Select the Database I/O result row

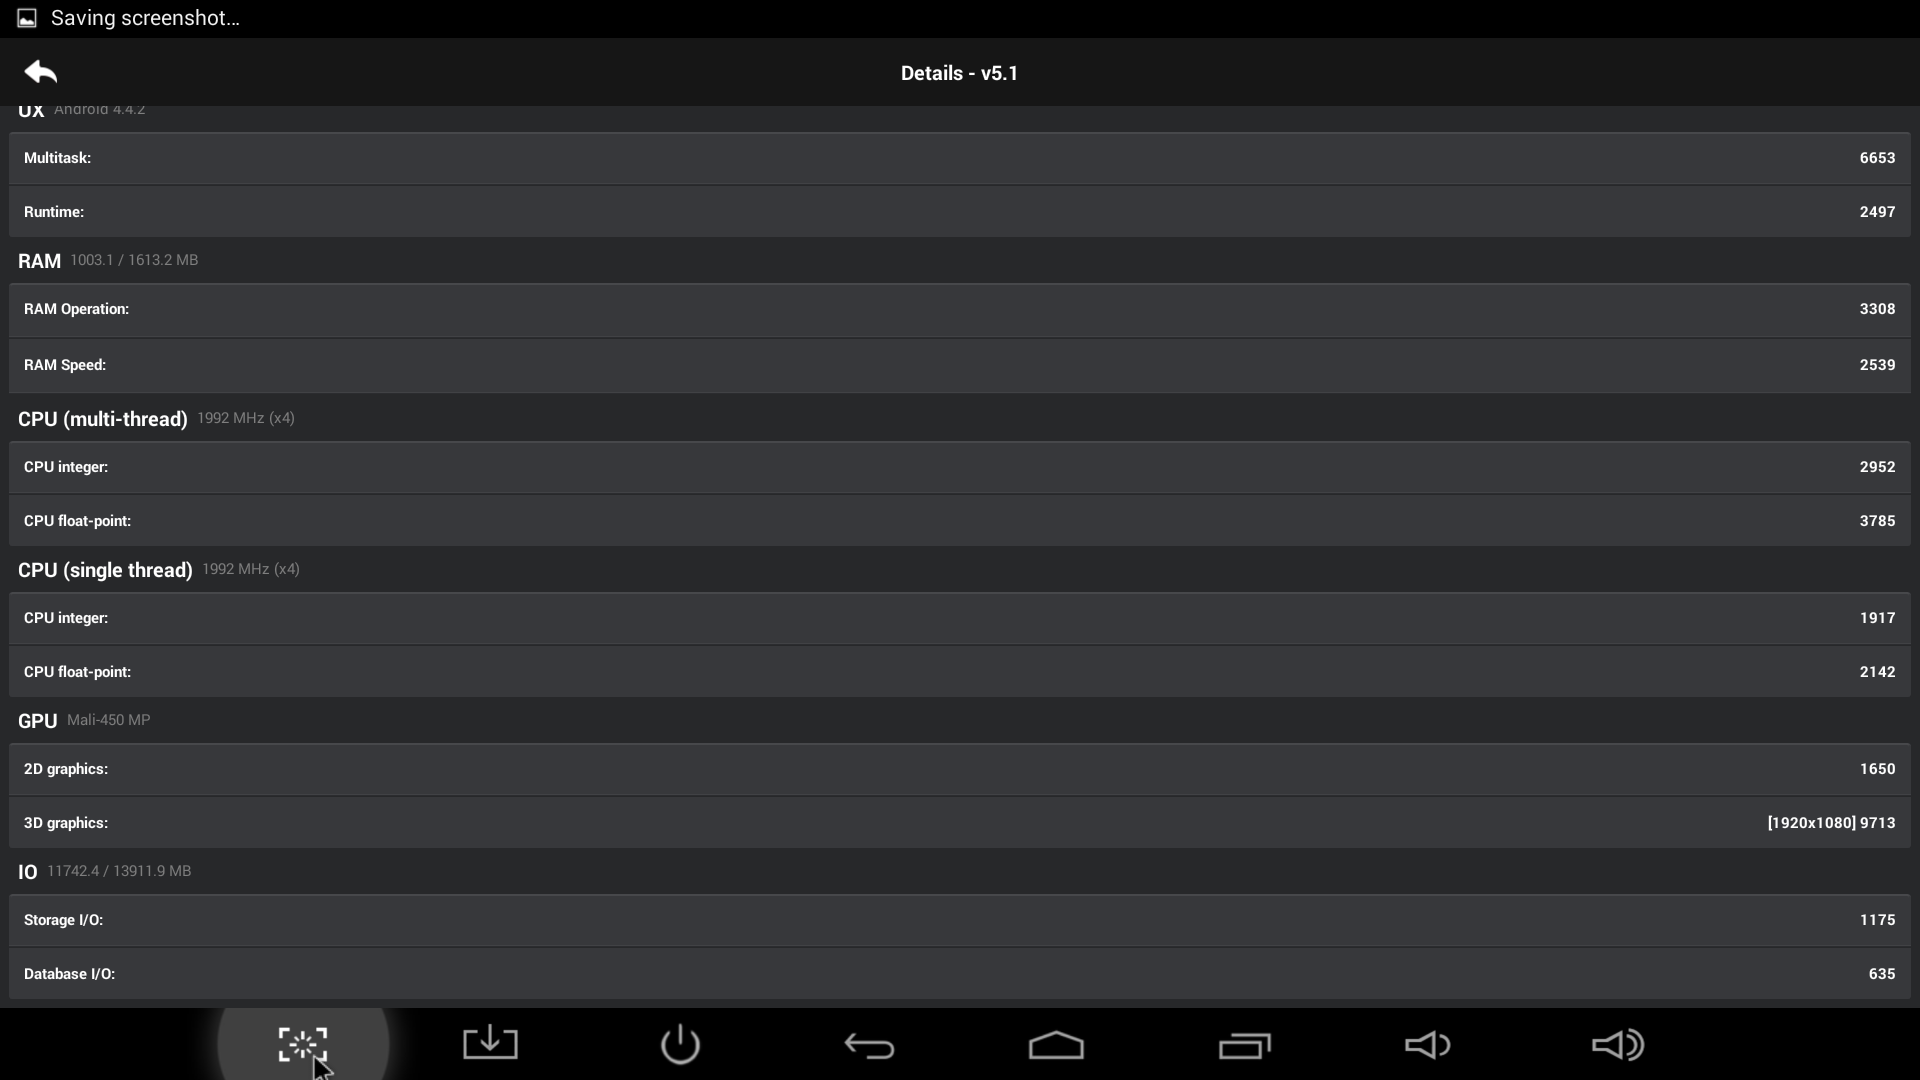point(960,974)
